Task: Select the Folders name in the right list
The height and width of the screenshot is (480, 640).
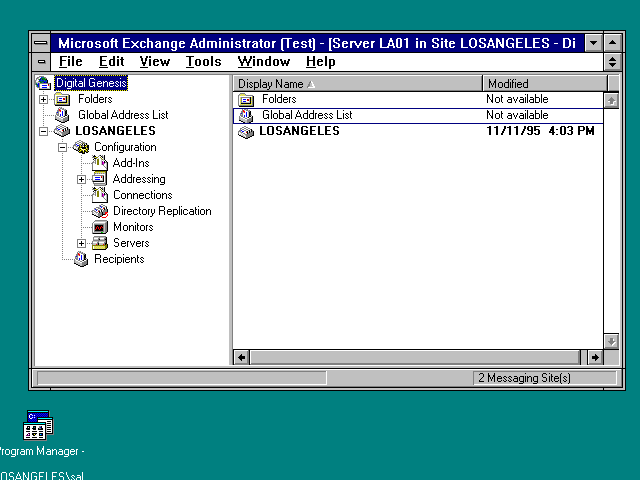Action: click(279, 99)
